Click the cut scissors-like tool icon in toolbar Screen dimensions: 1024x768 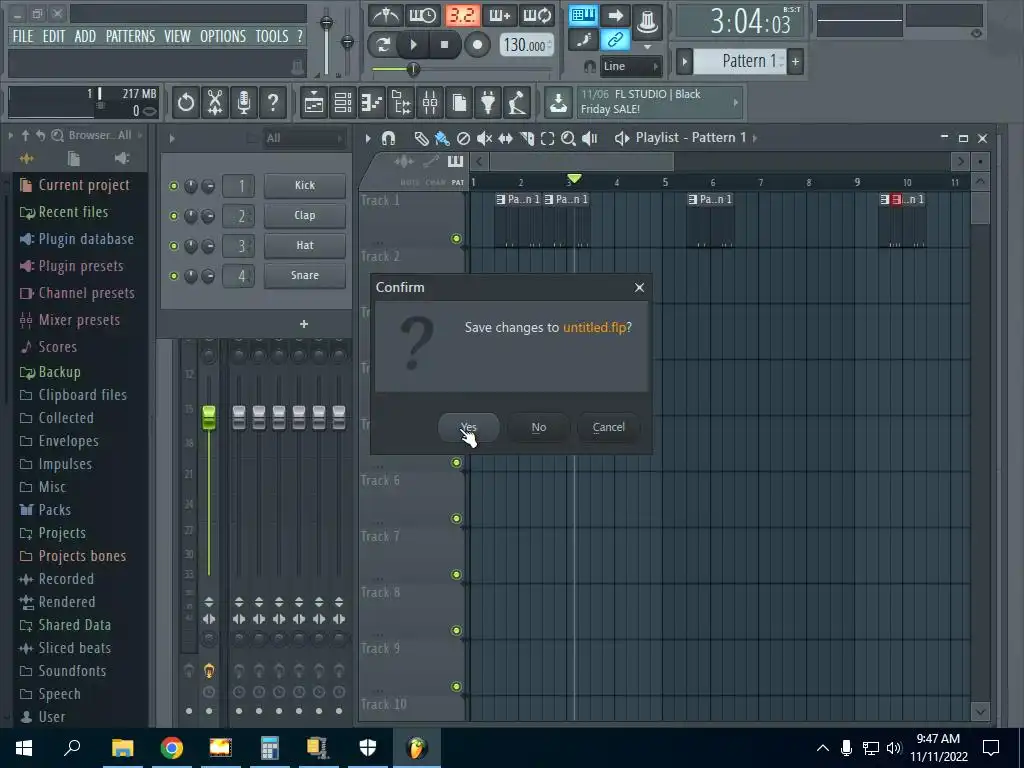click(215, 103)
